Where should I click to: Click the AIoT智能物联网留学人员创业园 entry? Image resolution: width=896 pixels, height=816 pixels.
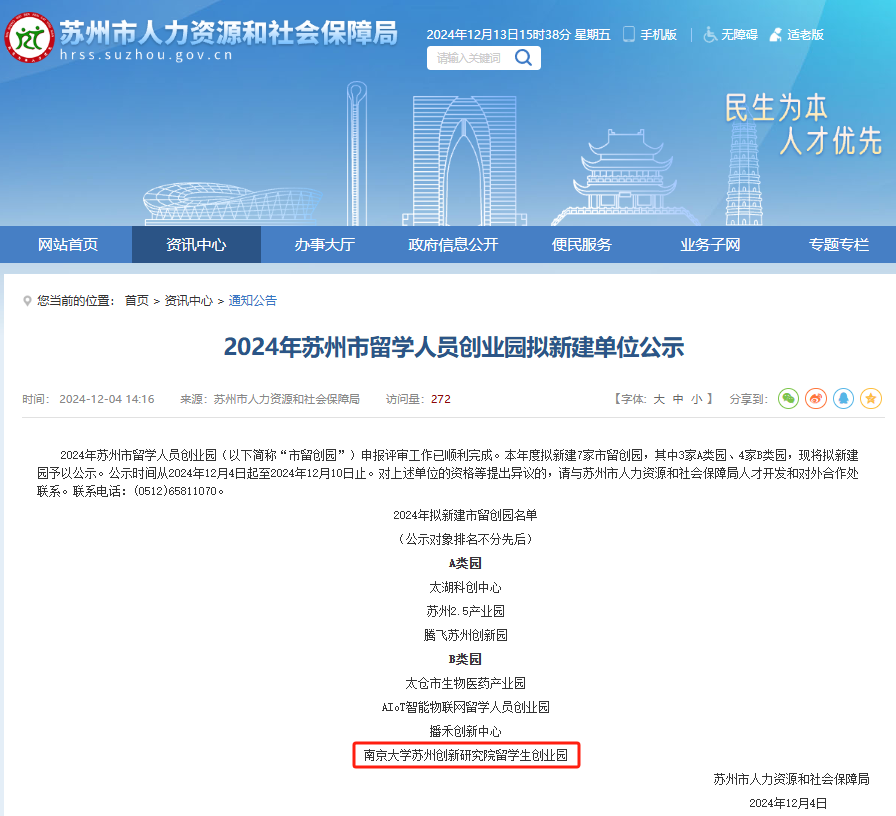pos(465,707)
